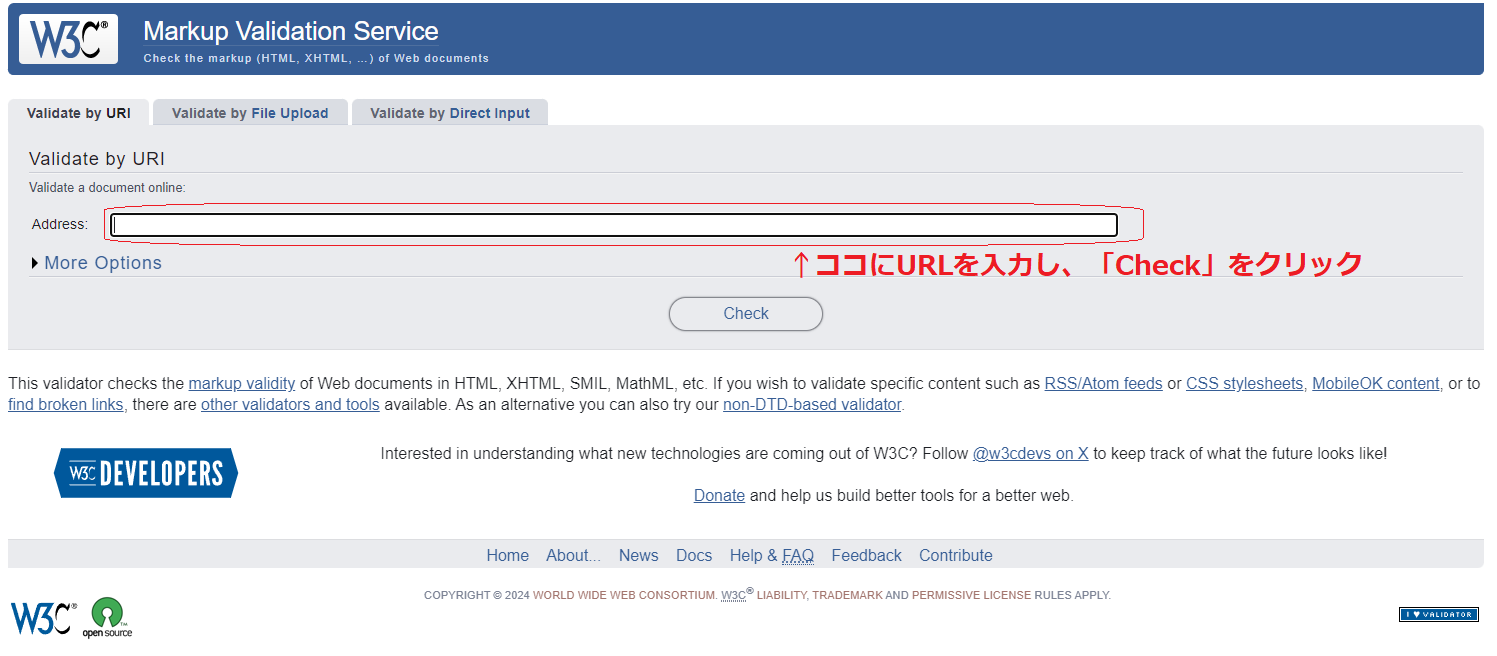Switch to the Validate by Direct Input tab
Screen dimensions: 1497x656
[x=449, y=112]
